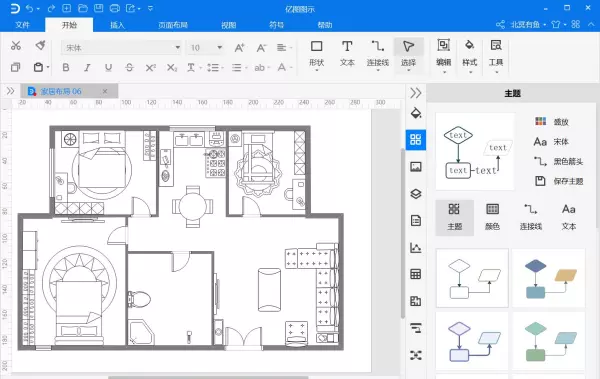Viewport: 600px width, 379px height.
Task: Select the Shape (形状) tool
Action: (x=316, y=54)
